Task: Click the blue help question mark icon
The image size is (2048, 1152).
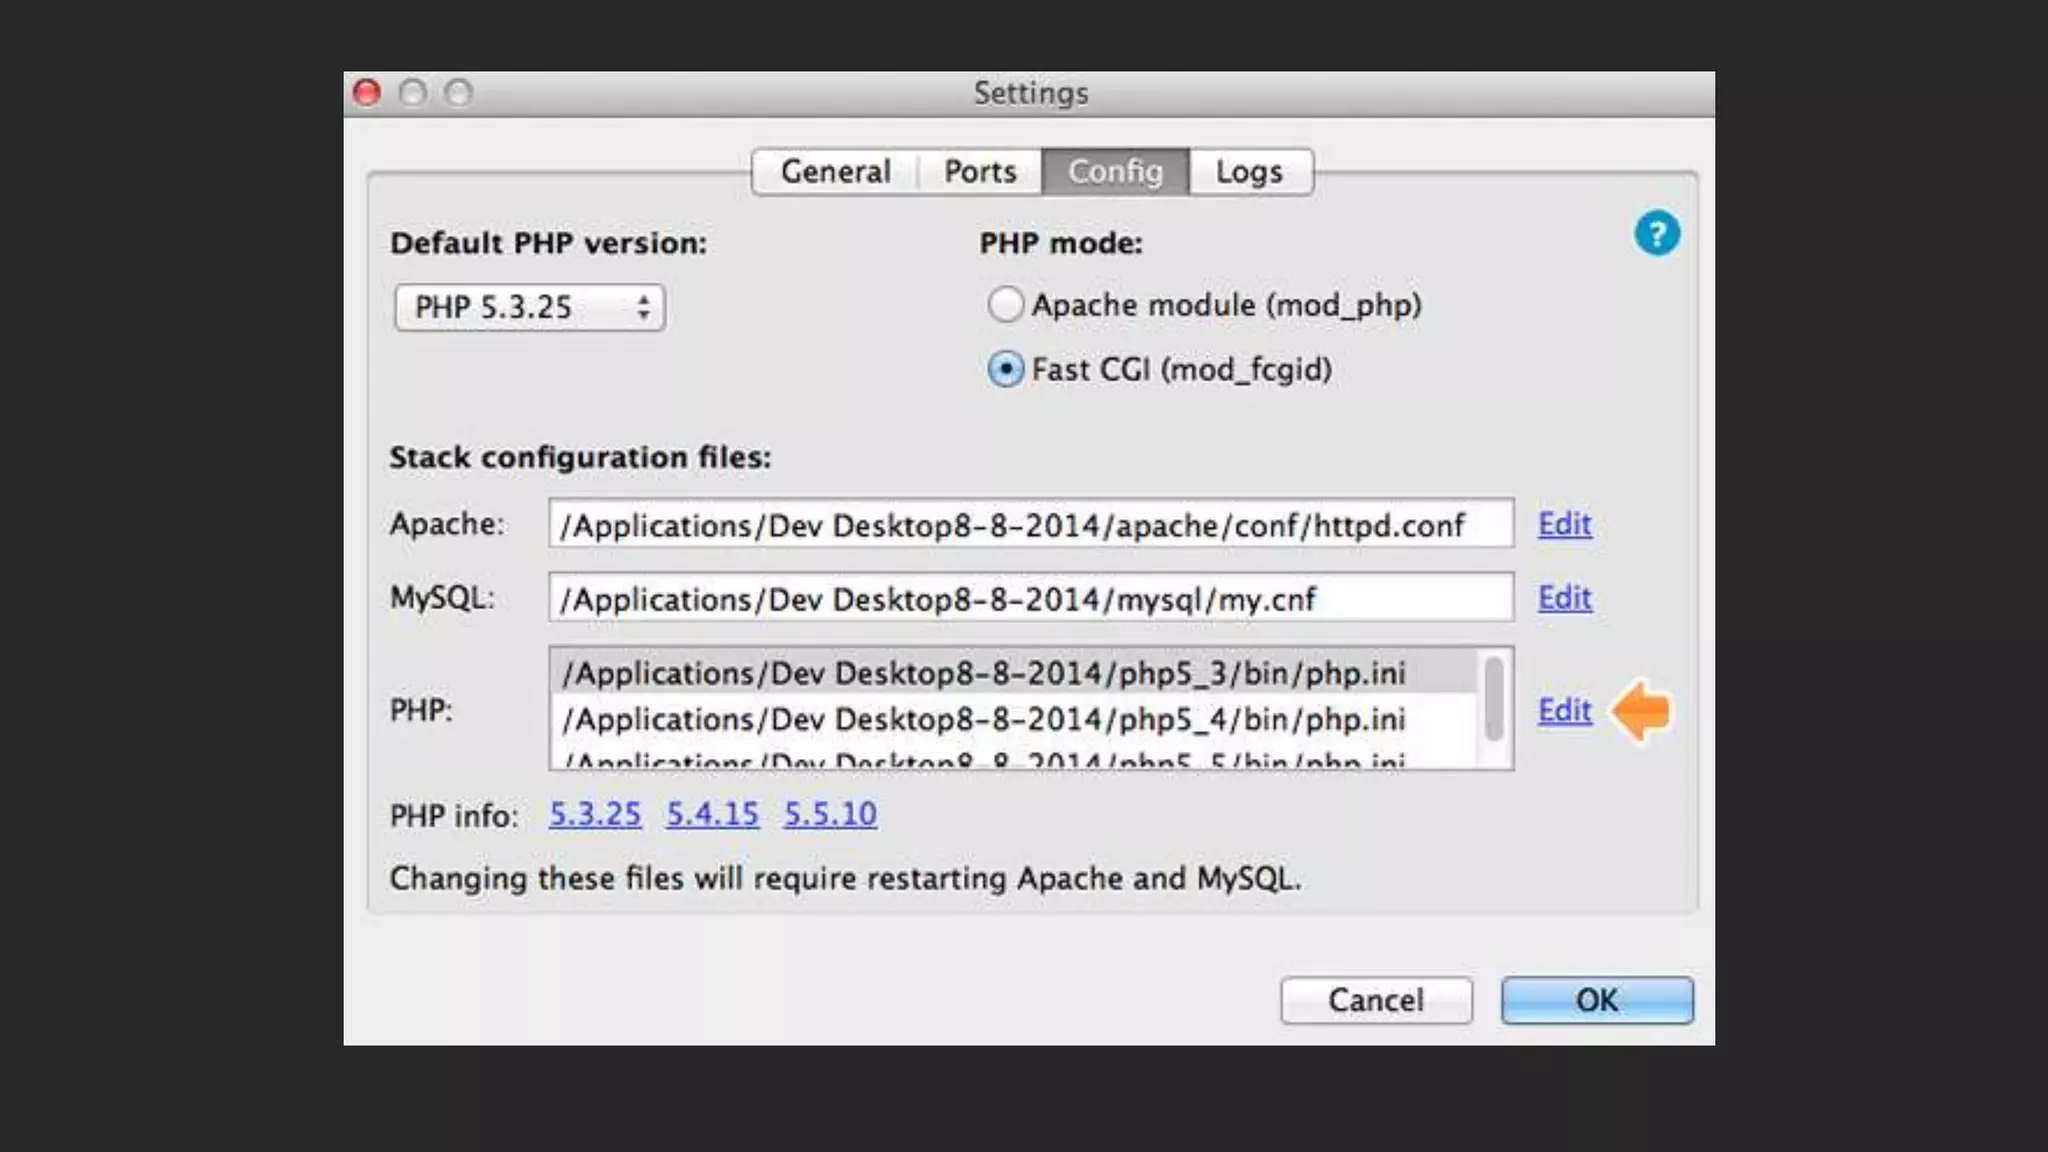Action: click(1656, 234)
